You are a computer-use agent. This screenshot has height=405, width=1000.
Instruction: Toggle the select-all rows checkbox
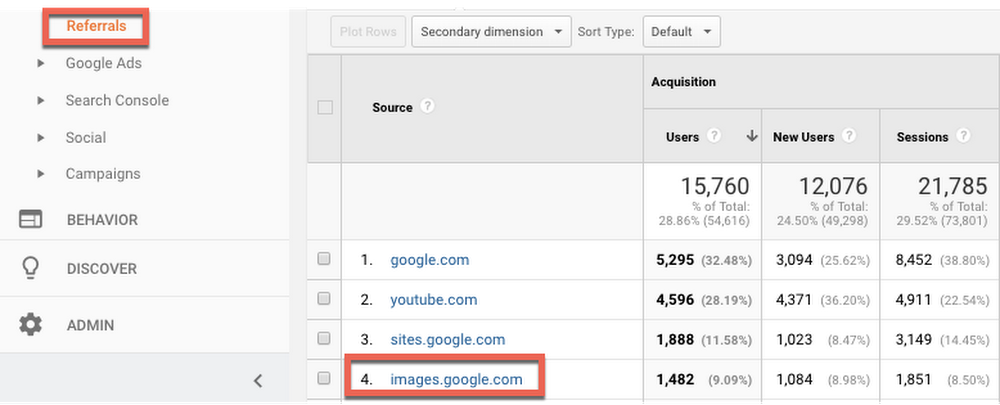[325, 108]
